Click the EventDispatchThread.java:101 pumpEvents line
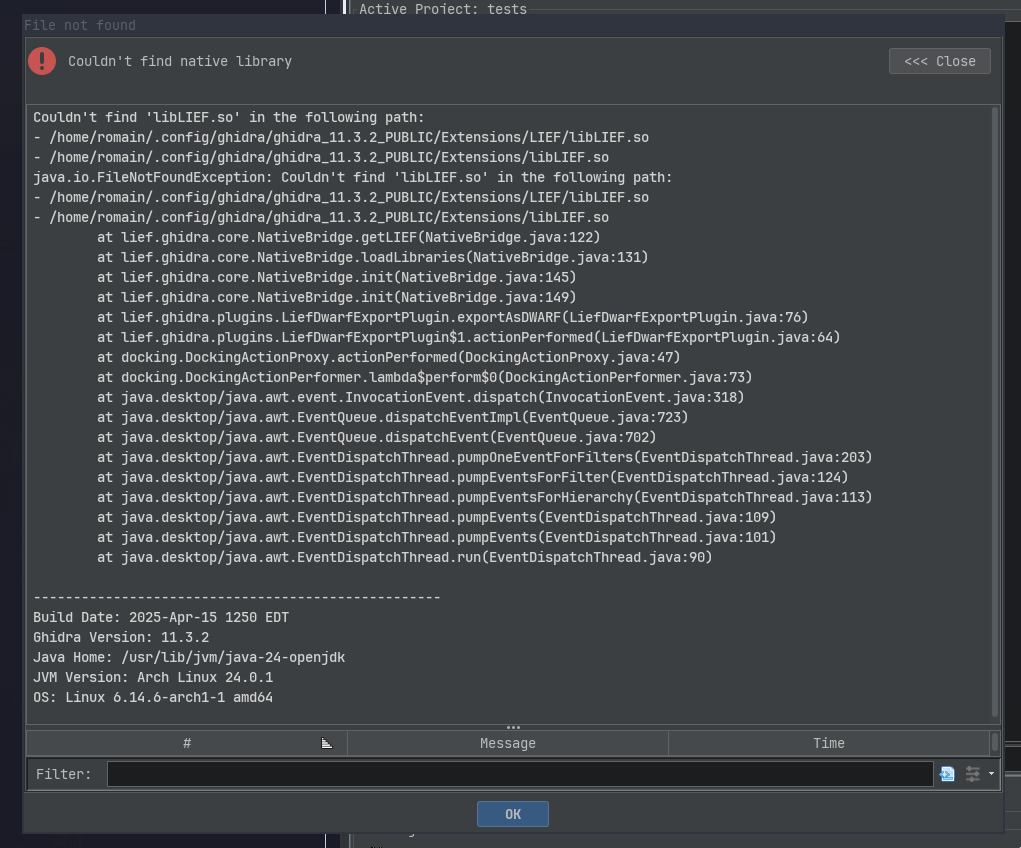This screenshot has height=848, width=1021. click(436, 537)
